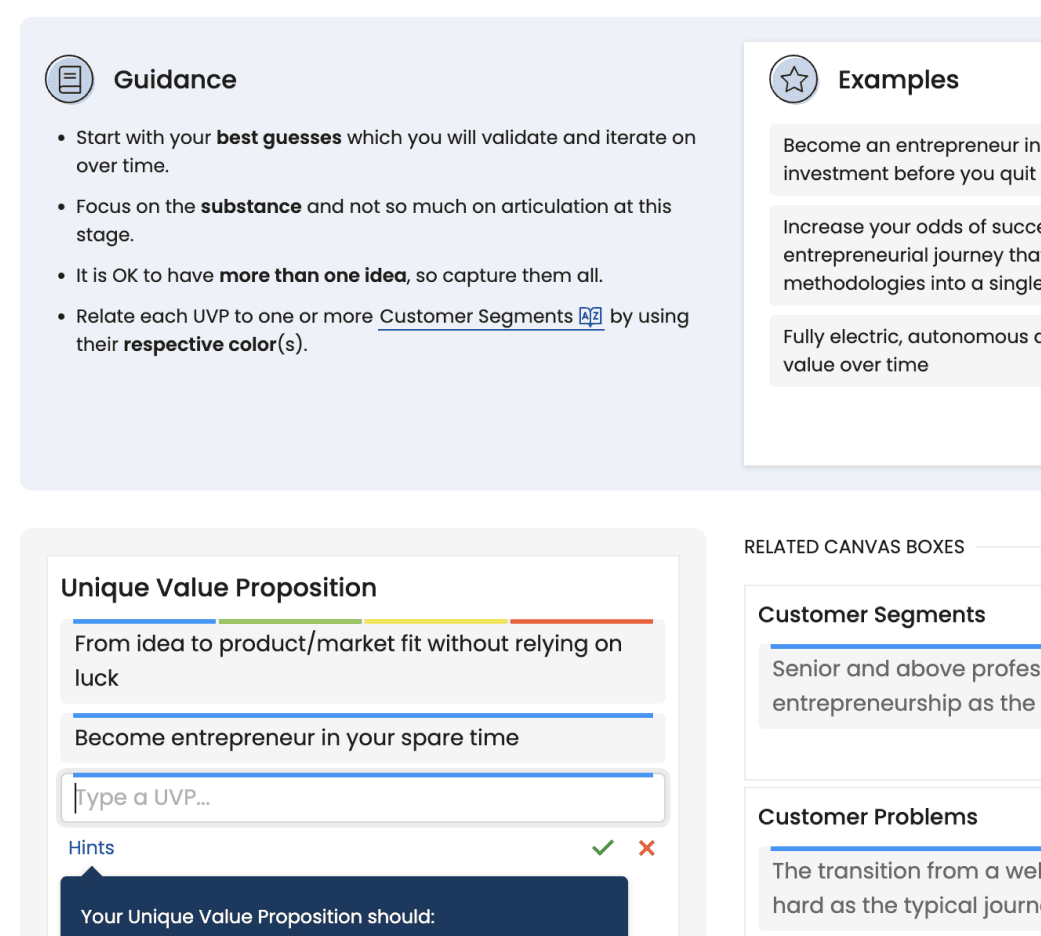Click blue color bar above "Become entrepreneur" UVP
1041x936 pixels.
point(363,715)
